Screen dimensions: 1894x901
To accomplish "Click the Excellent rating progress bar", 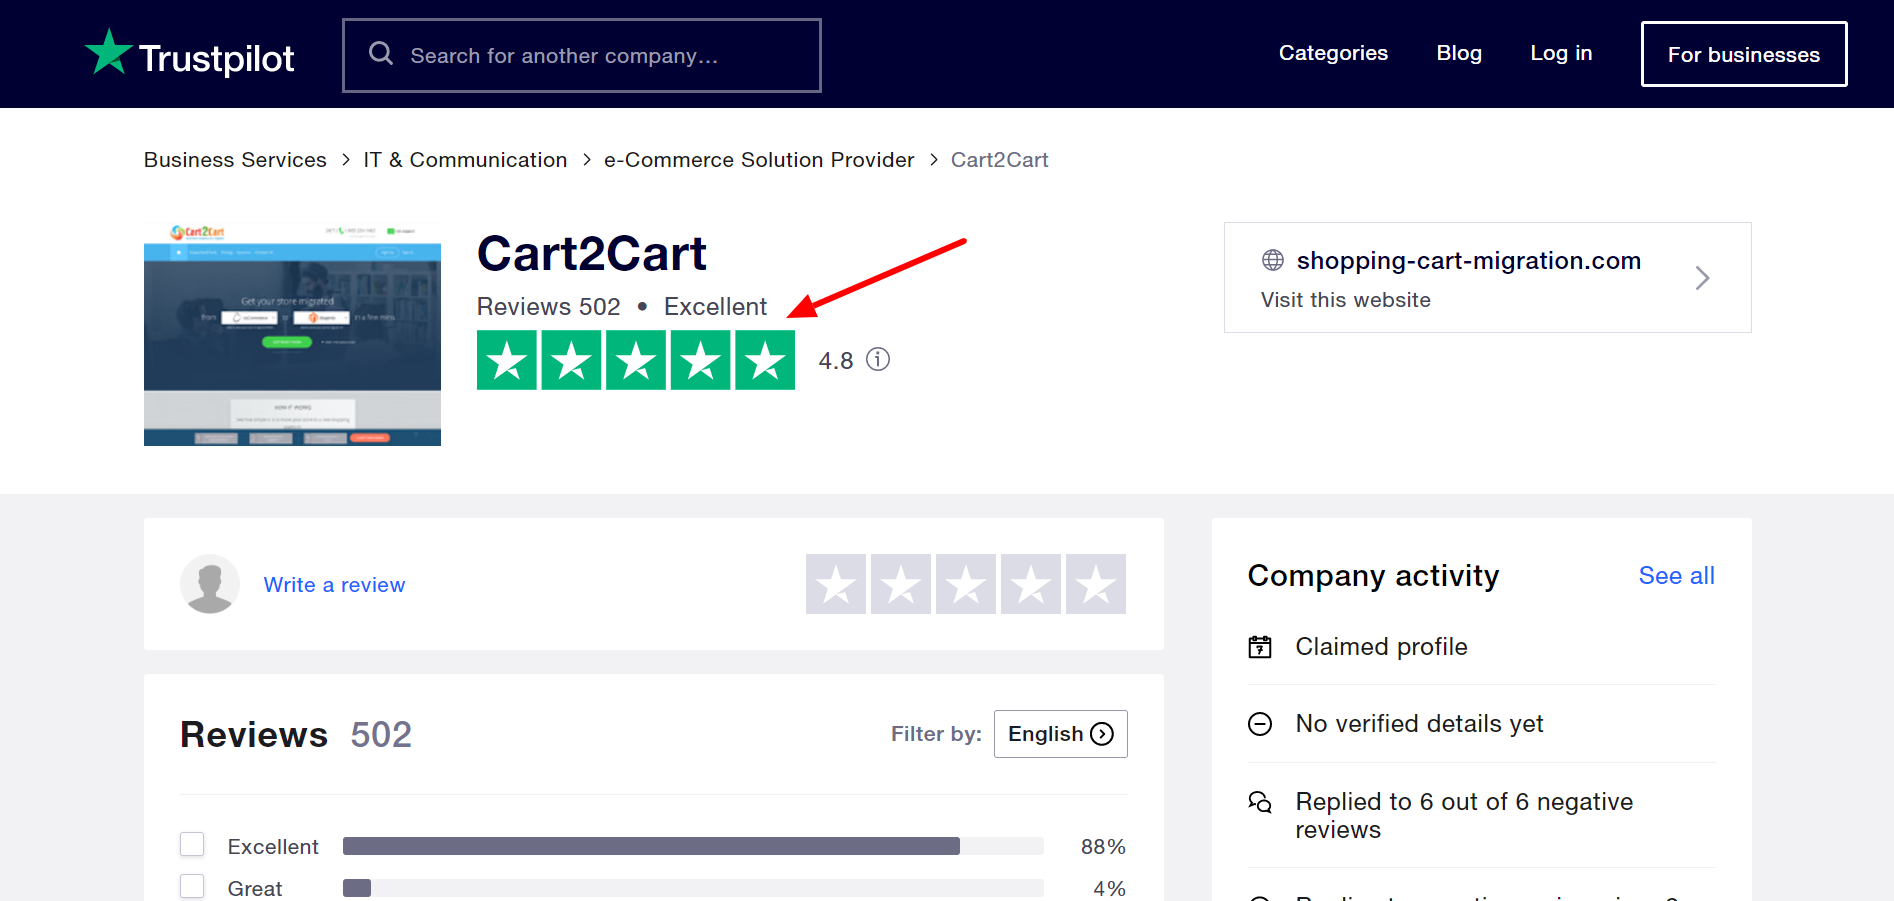I will tap(650, 845).
